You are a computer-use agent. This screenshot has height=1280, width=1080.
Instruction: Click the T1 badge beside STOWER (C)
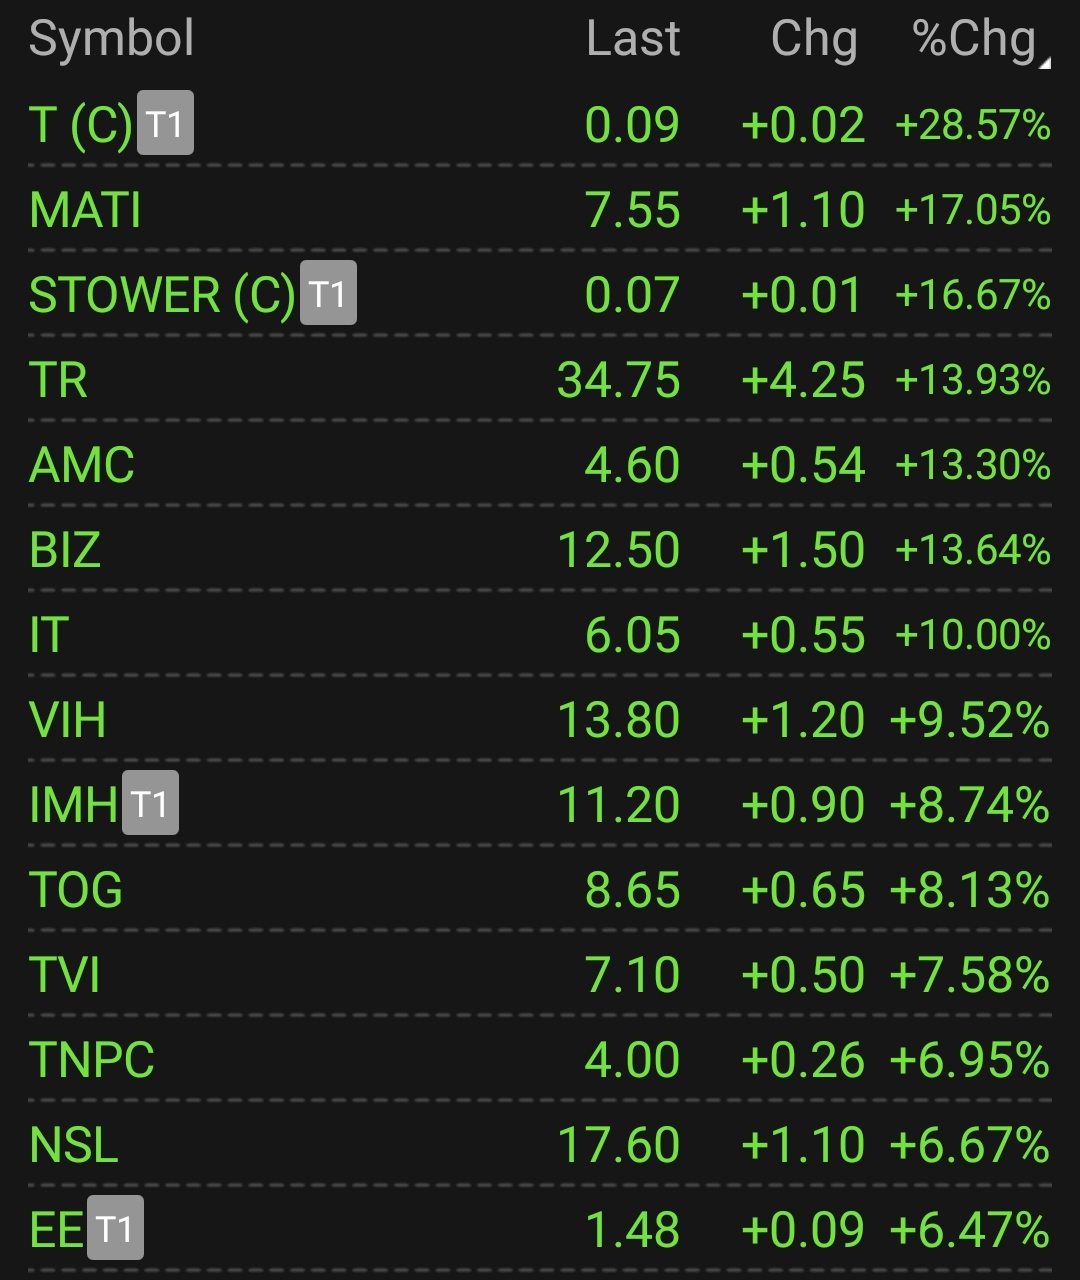(328, 293)
